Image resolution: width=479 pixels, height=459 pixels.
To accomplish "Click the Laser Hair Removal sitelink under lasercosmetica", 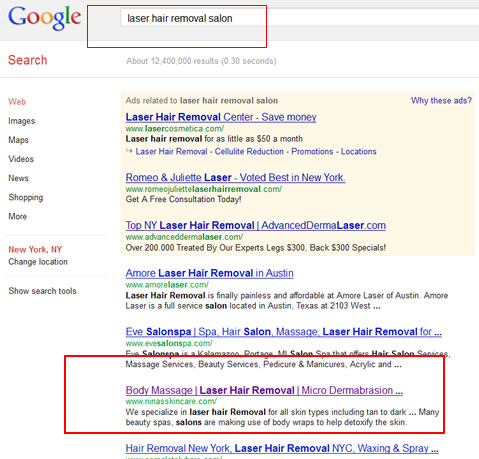I will [171, 152].
